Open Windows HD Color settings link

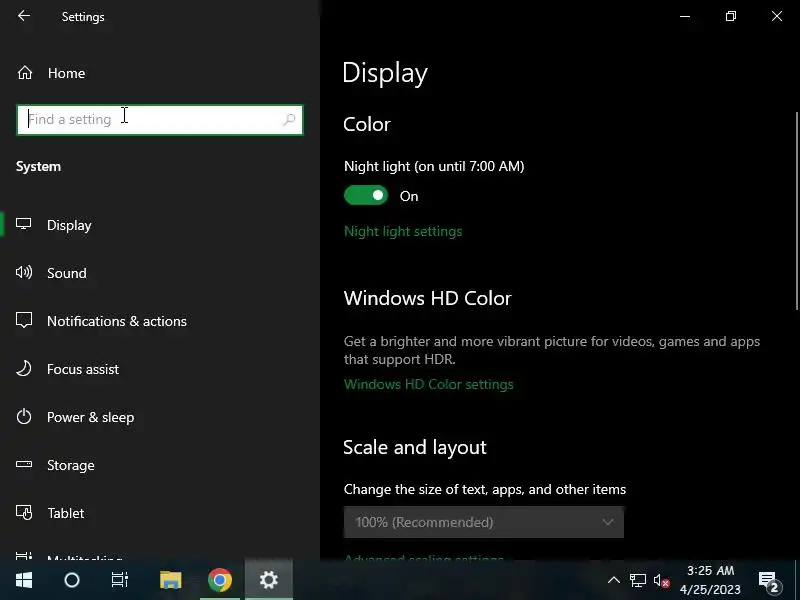429,384
